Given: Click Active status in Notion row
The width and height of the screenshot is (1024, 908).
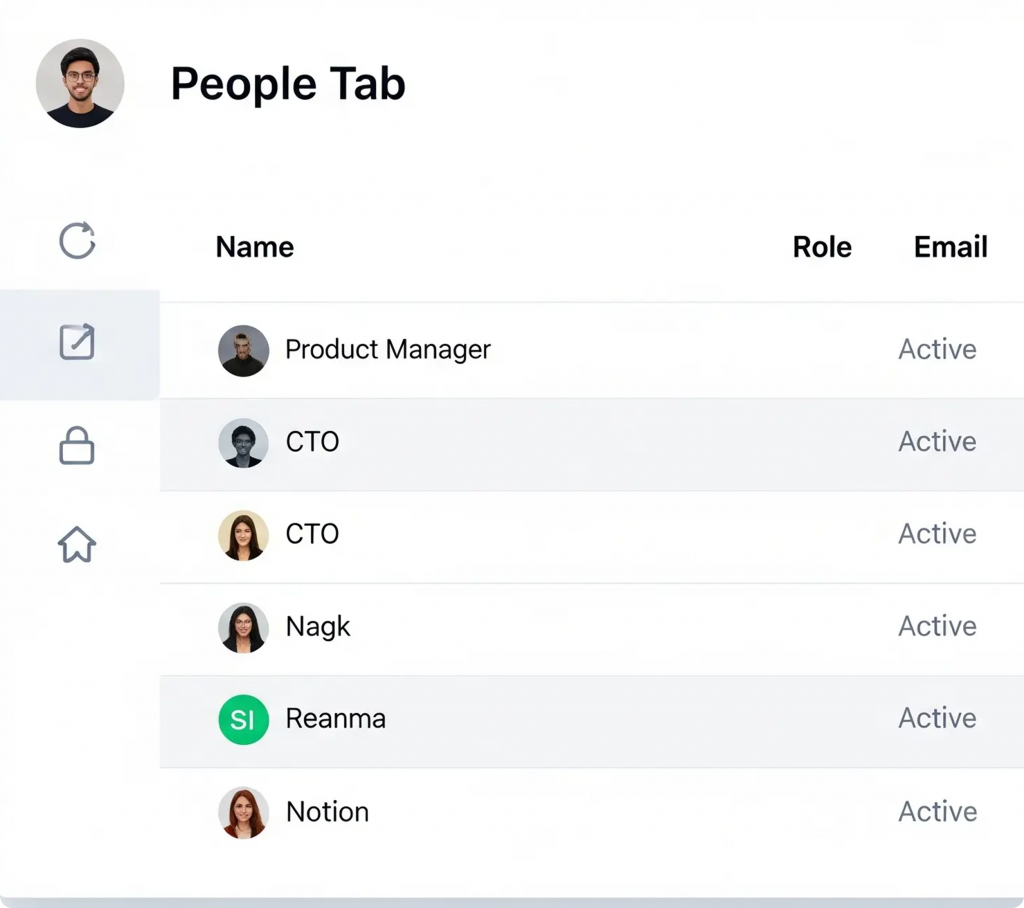Looking at the screenshot, I should point(937,812).
